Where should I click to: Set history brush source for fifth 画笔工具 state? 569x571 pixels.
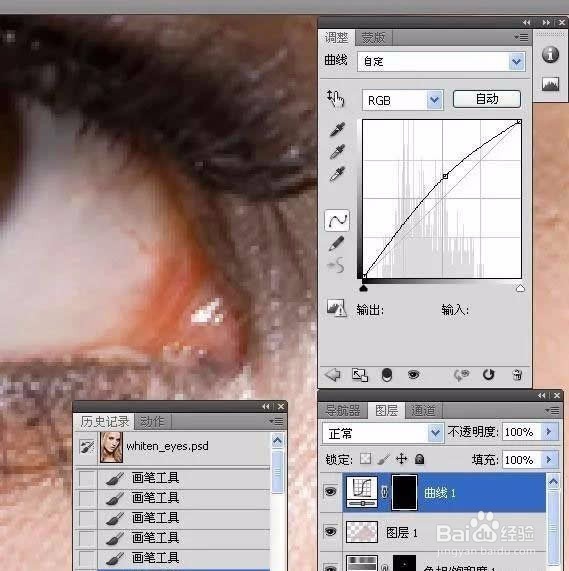(86, 558)
